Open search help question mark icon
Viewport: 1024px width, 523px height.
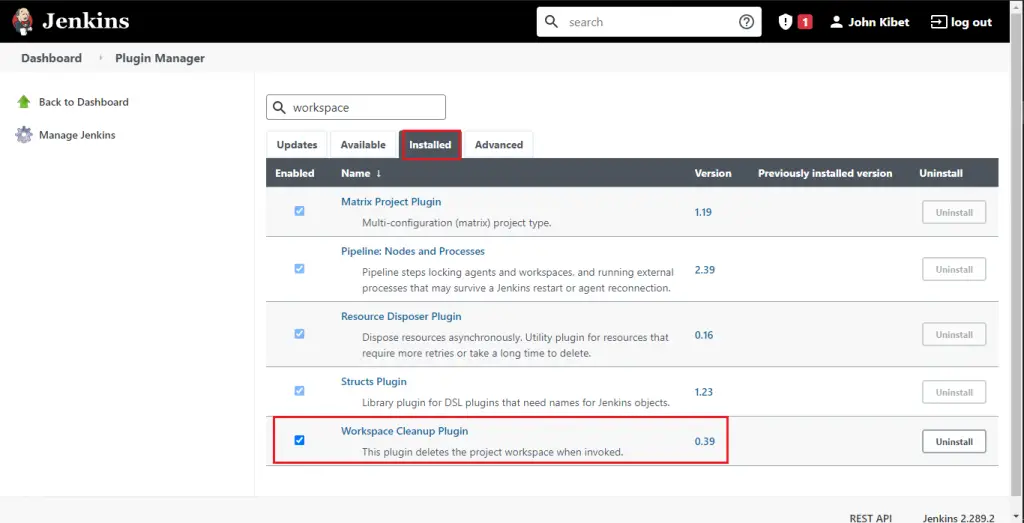pyautogui.click(x=746, y=22)
